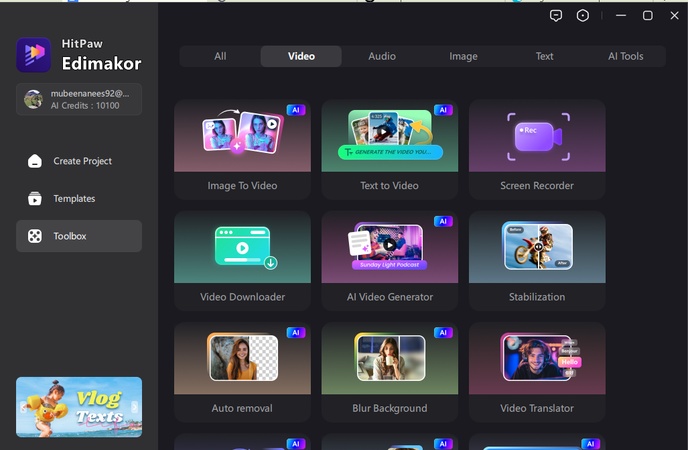The width and height of the screenshot is (688, 450).
Task: Click the Stabilization label
Action: click(537, 297)
